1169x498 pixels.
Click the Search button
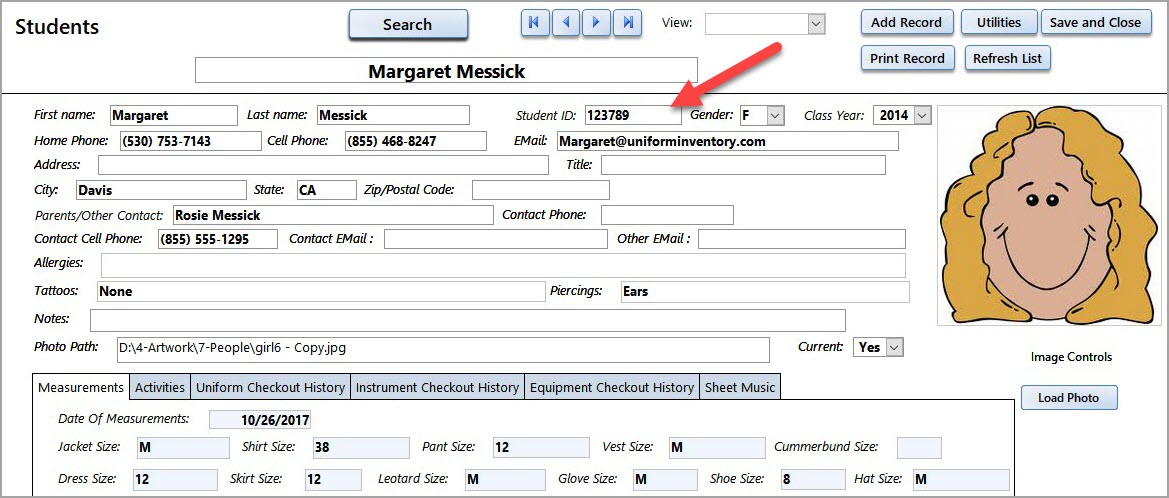408,25
